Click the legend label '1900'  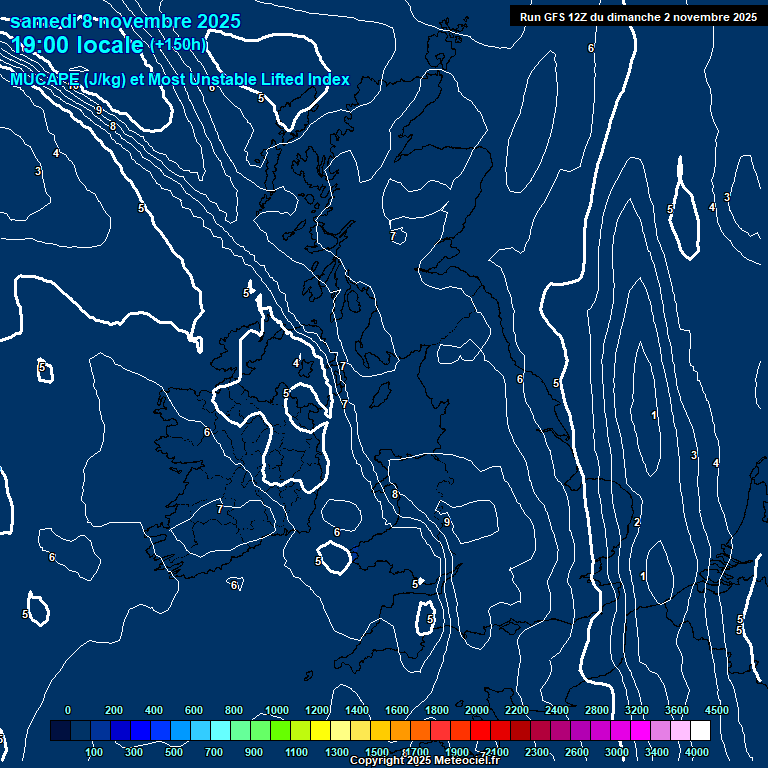point(456,752)
